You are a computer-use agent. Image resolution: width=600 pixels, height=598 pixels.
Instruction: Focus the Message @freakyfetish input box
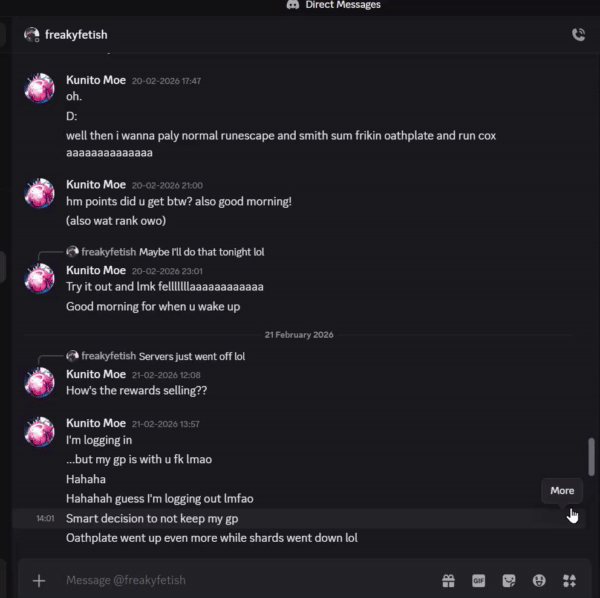[x=240, y=580]
